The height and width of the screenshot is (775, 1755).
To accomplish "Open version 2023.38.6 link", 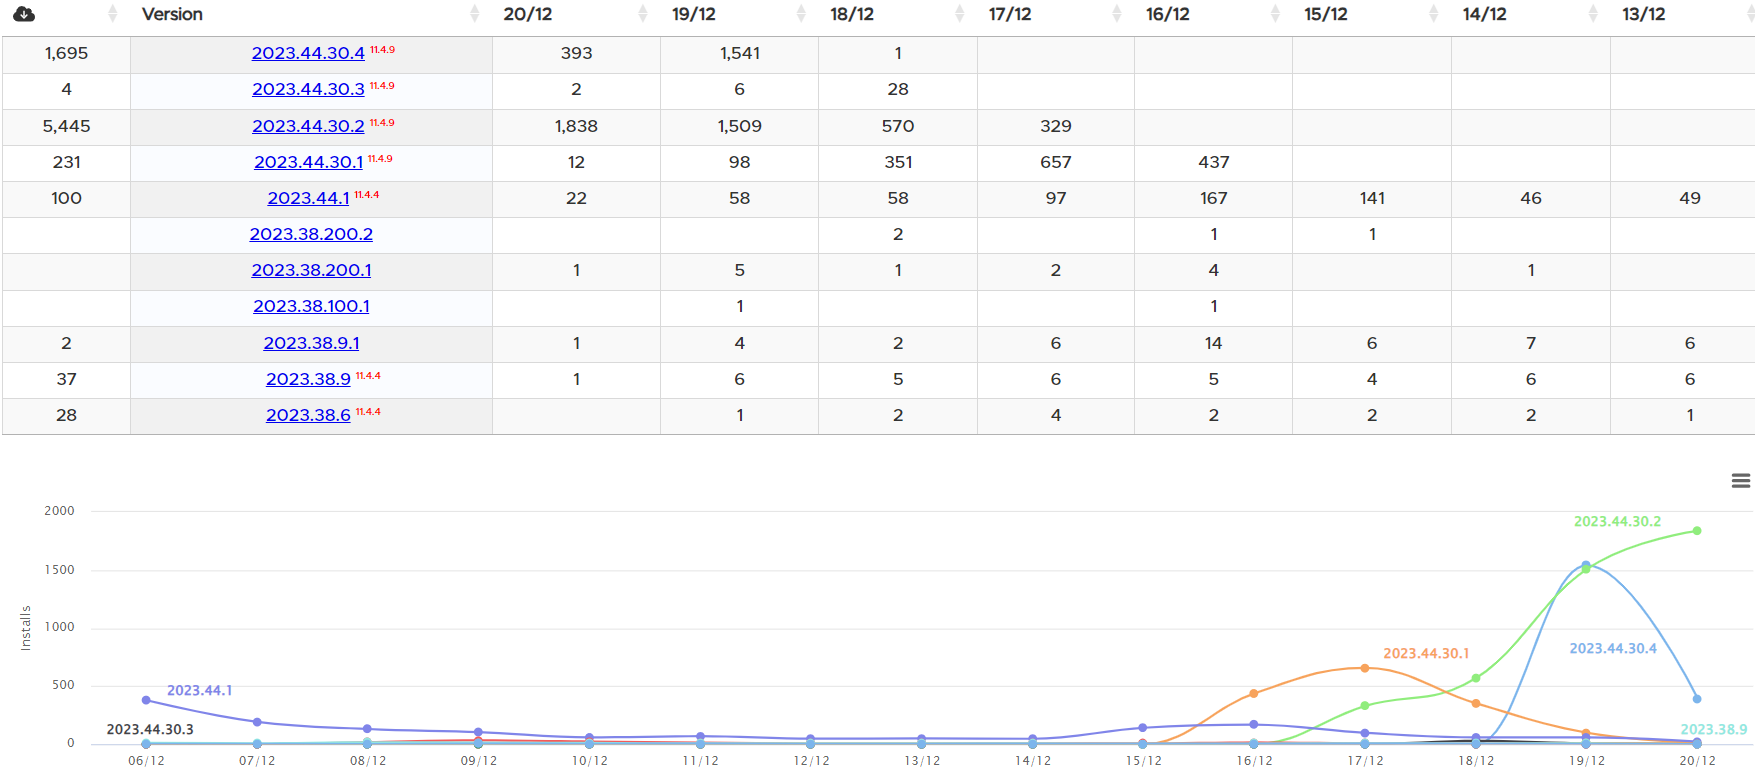I will click(308, 415).
